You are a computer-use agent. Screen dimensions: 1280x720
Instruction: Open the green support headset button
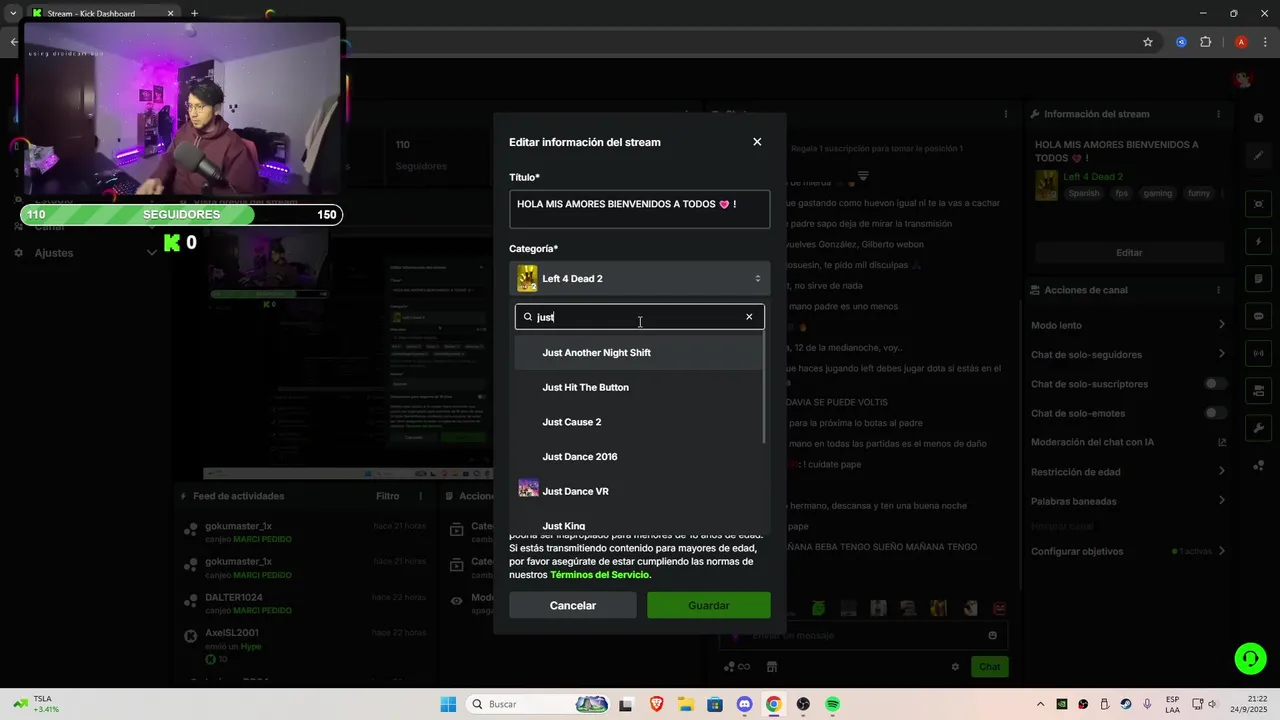(1250, 658)
